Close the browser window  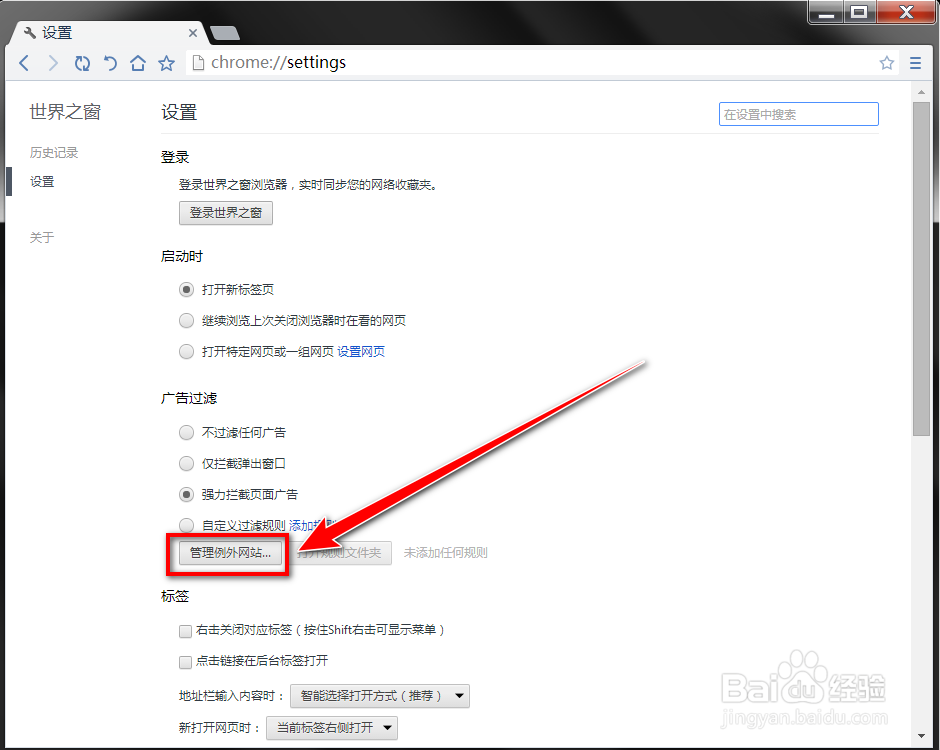tap(906, 13)
